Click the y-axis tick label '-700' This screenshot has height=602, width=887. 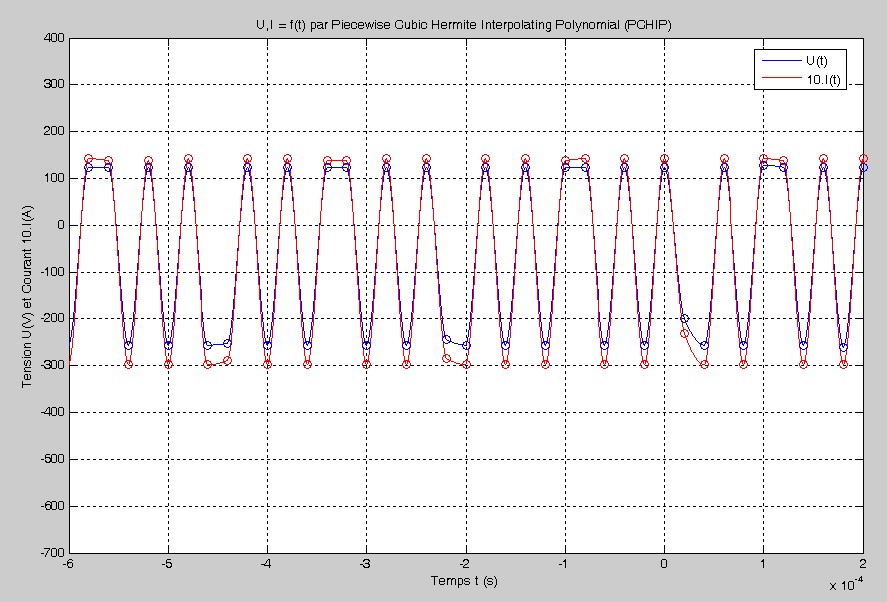coord(52,553)
